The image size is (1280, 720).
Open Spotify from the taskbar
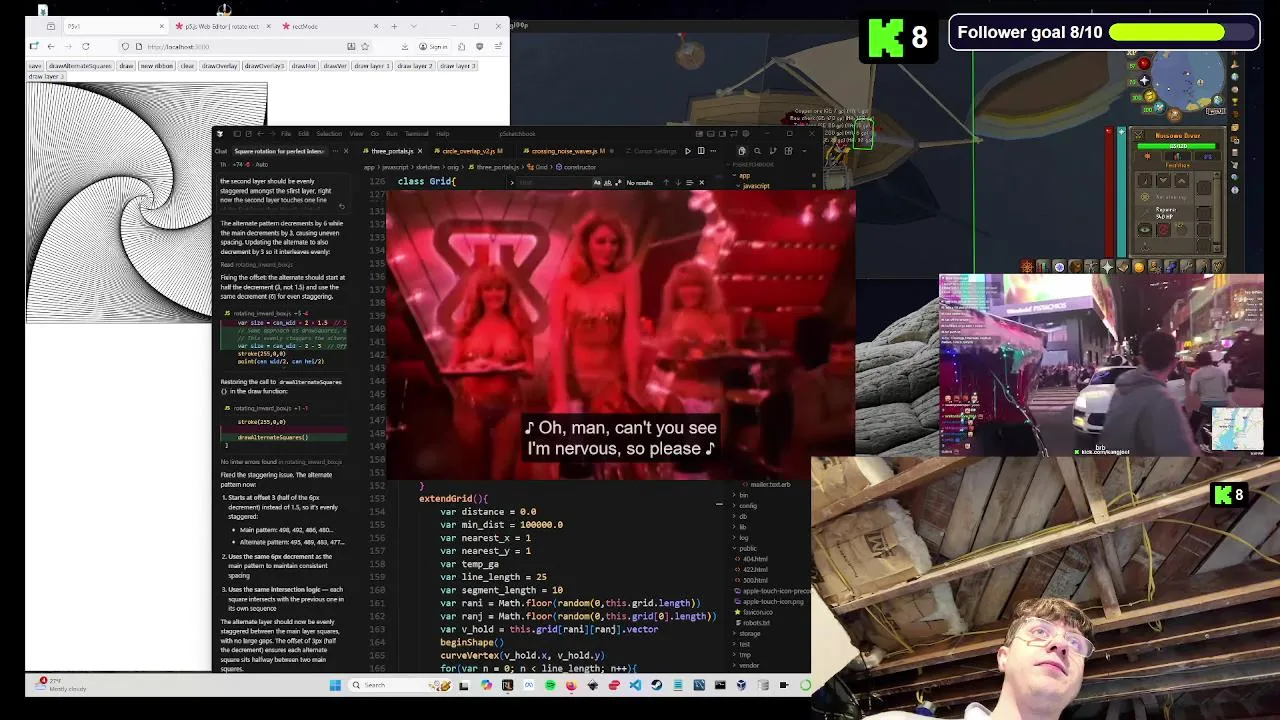click(x=550, y=685)
